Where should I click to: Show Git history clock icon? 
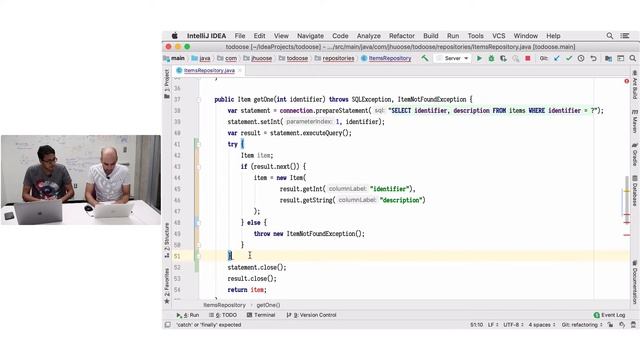[581, 58]
